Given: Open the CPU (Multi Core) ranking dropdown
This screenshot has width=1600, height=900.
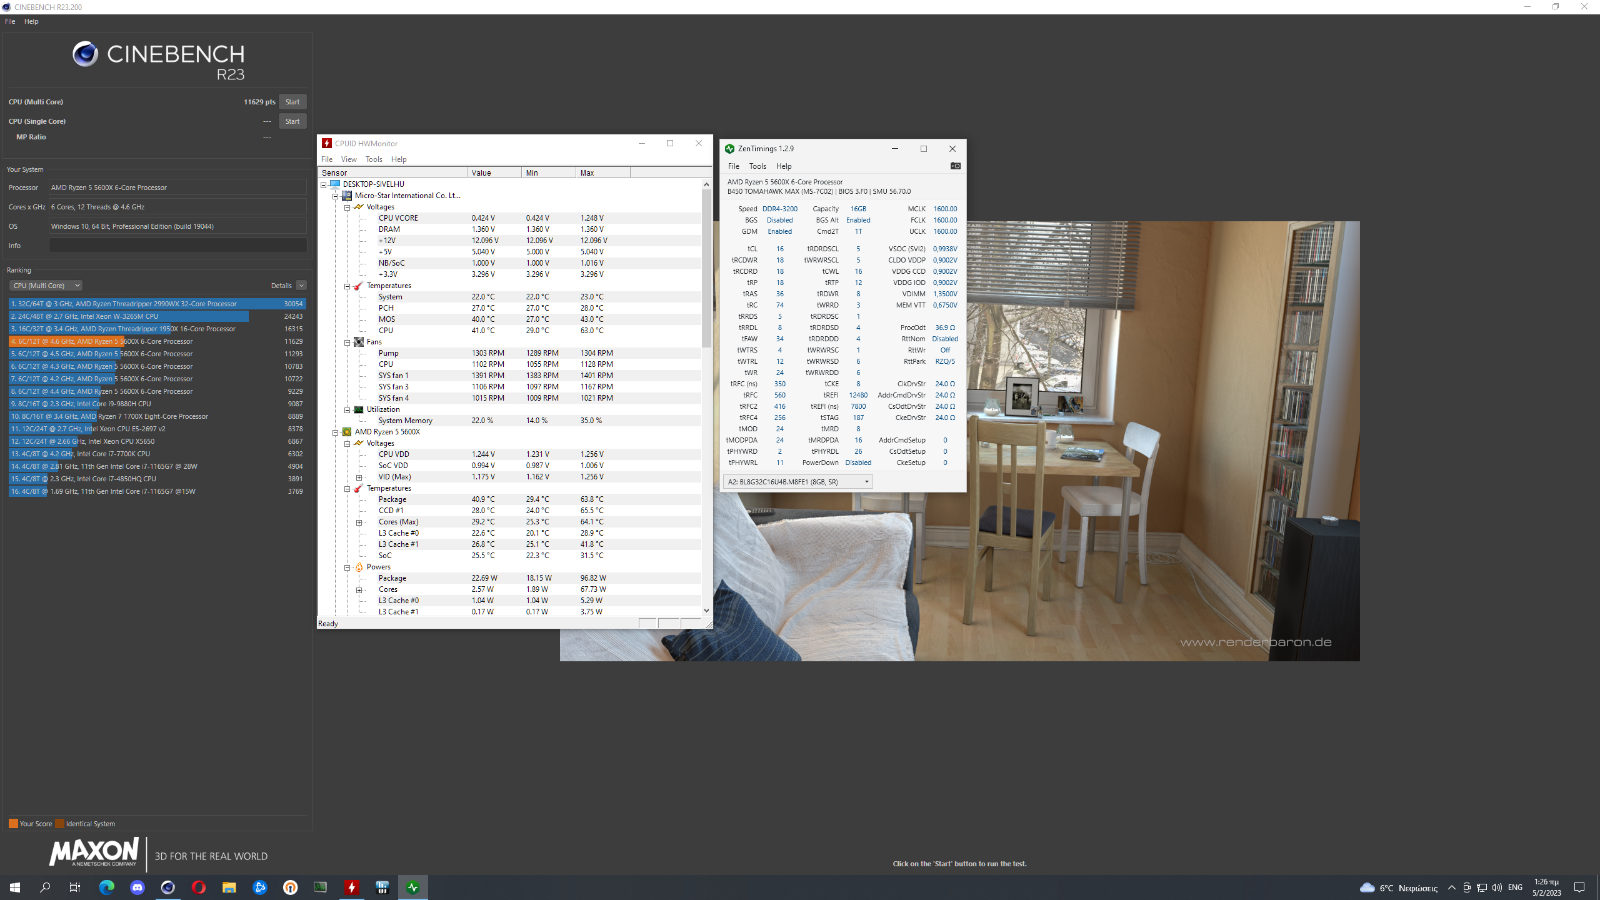Looking at the screenshot, I should point(46,285).
